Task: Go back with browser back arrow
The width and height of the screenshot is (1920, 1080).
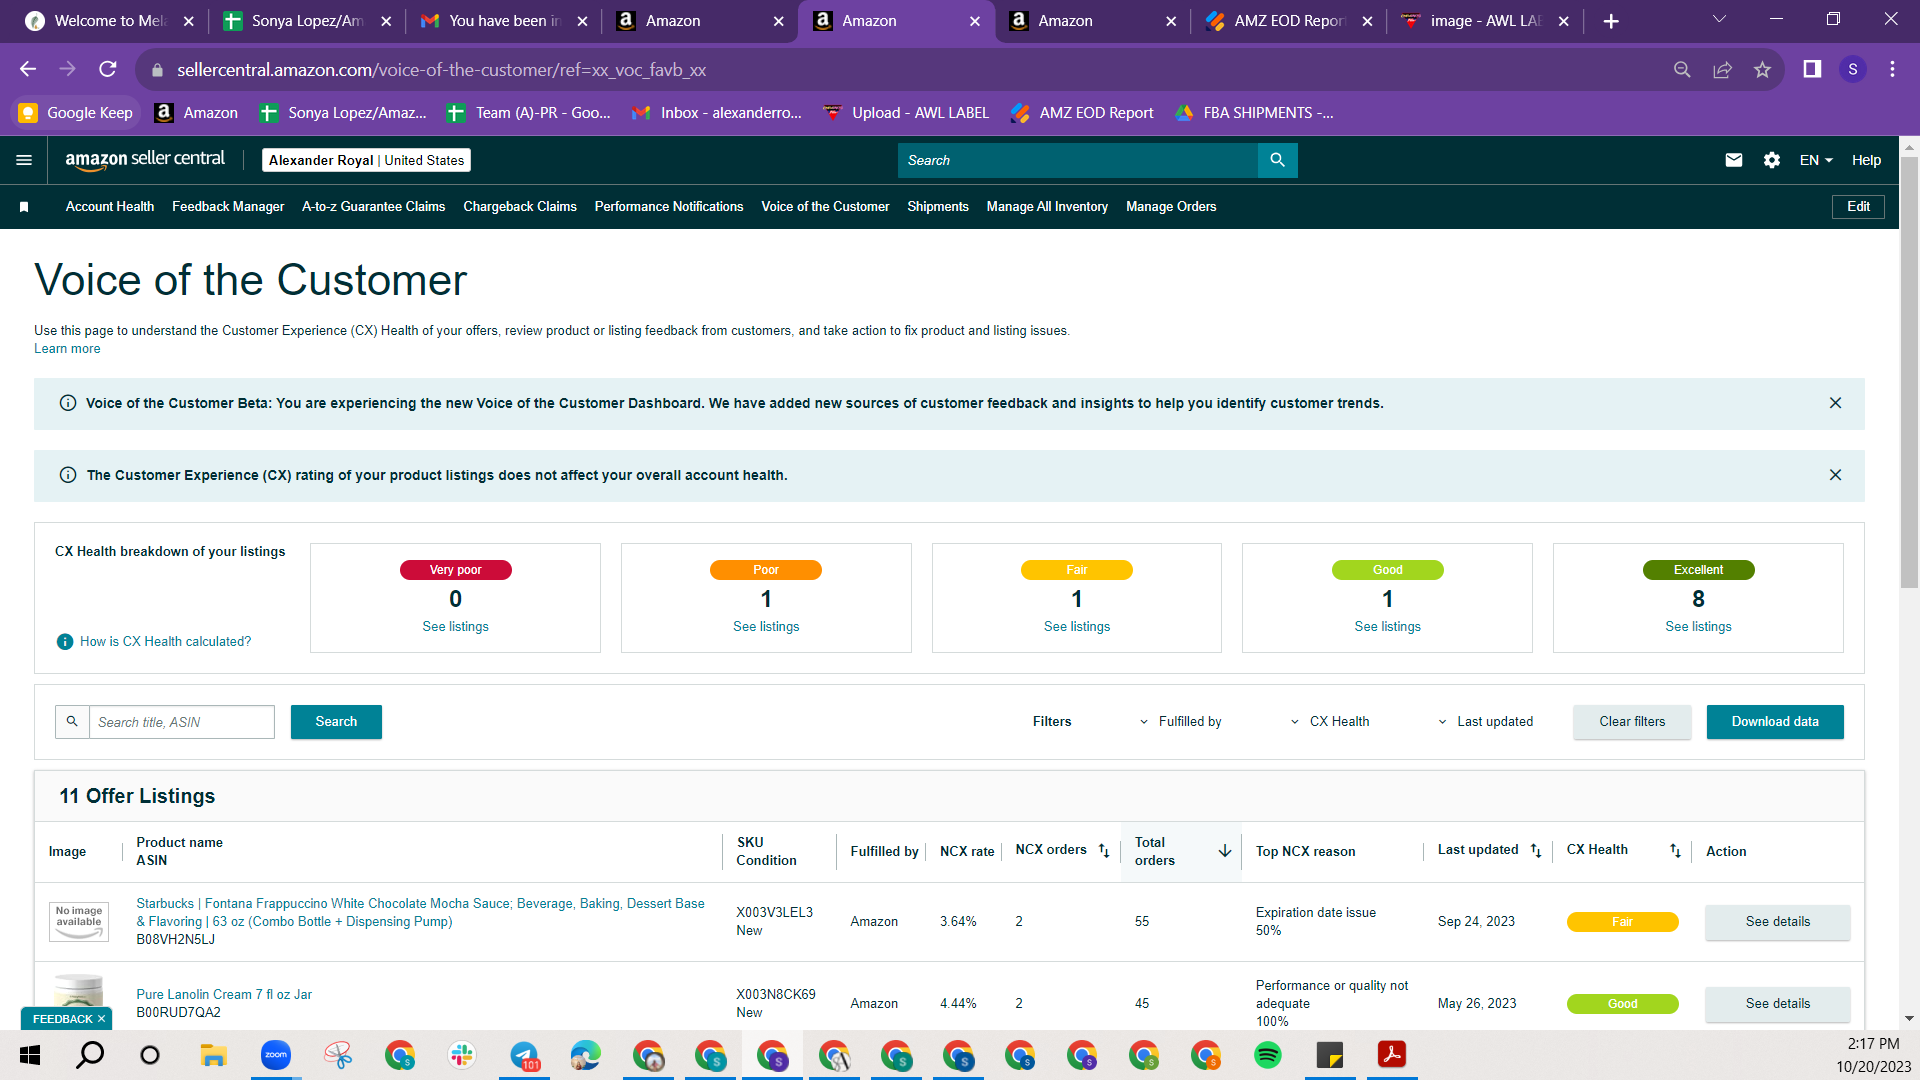Action: (x=28, y=69)
